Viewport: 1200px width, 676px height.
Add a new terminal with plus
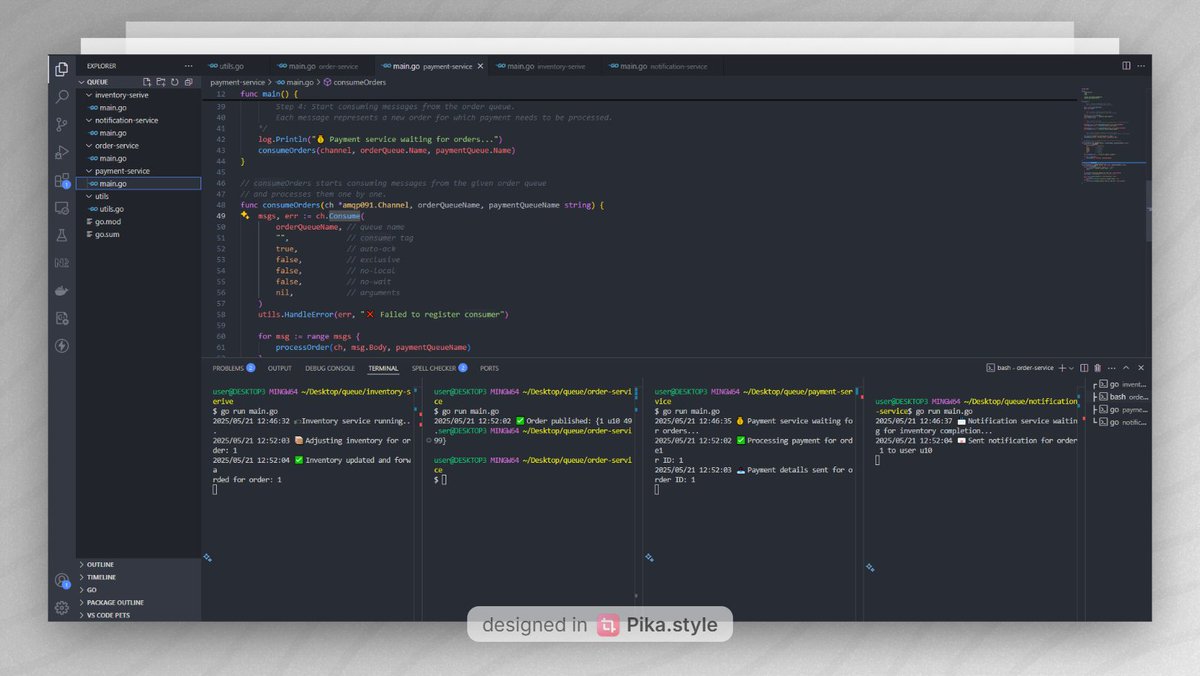point(1062,368)
